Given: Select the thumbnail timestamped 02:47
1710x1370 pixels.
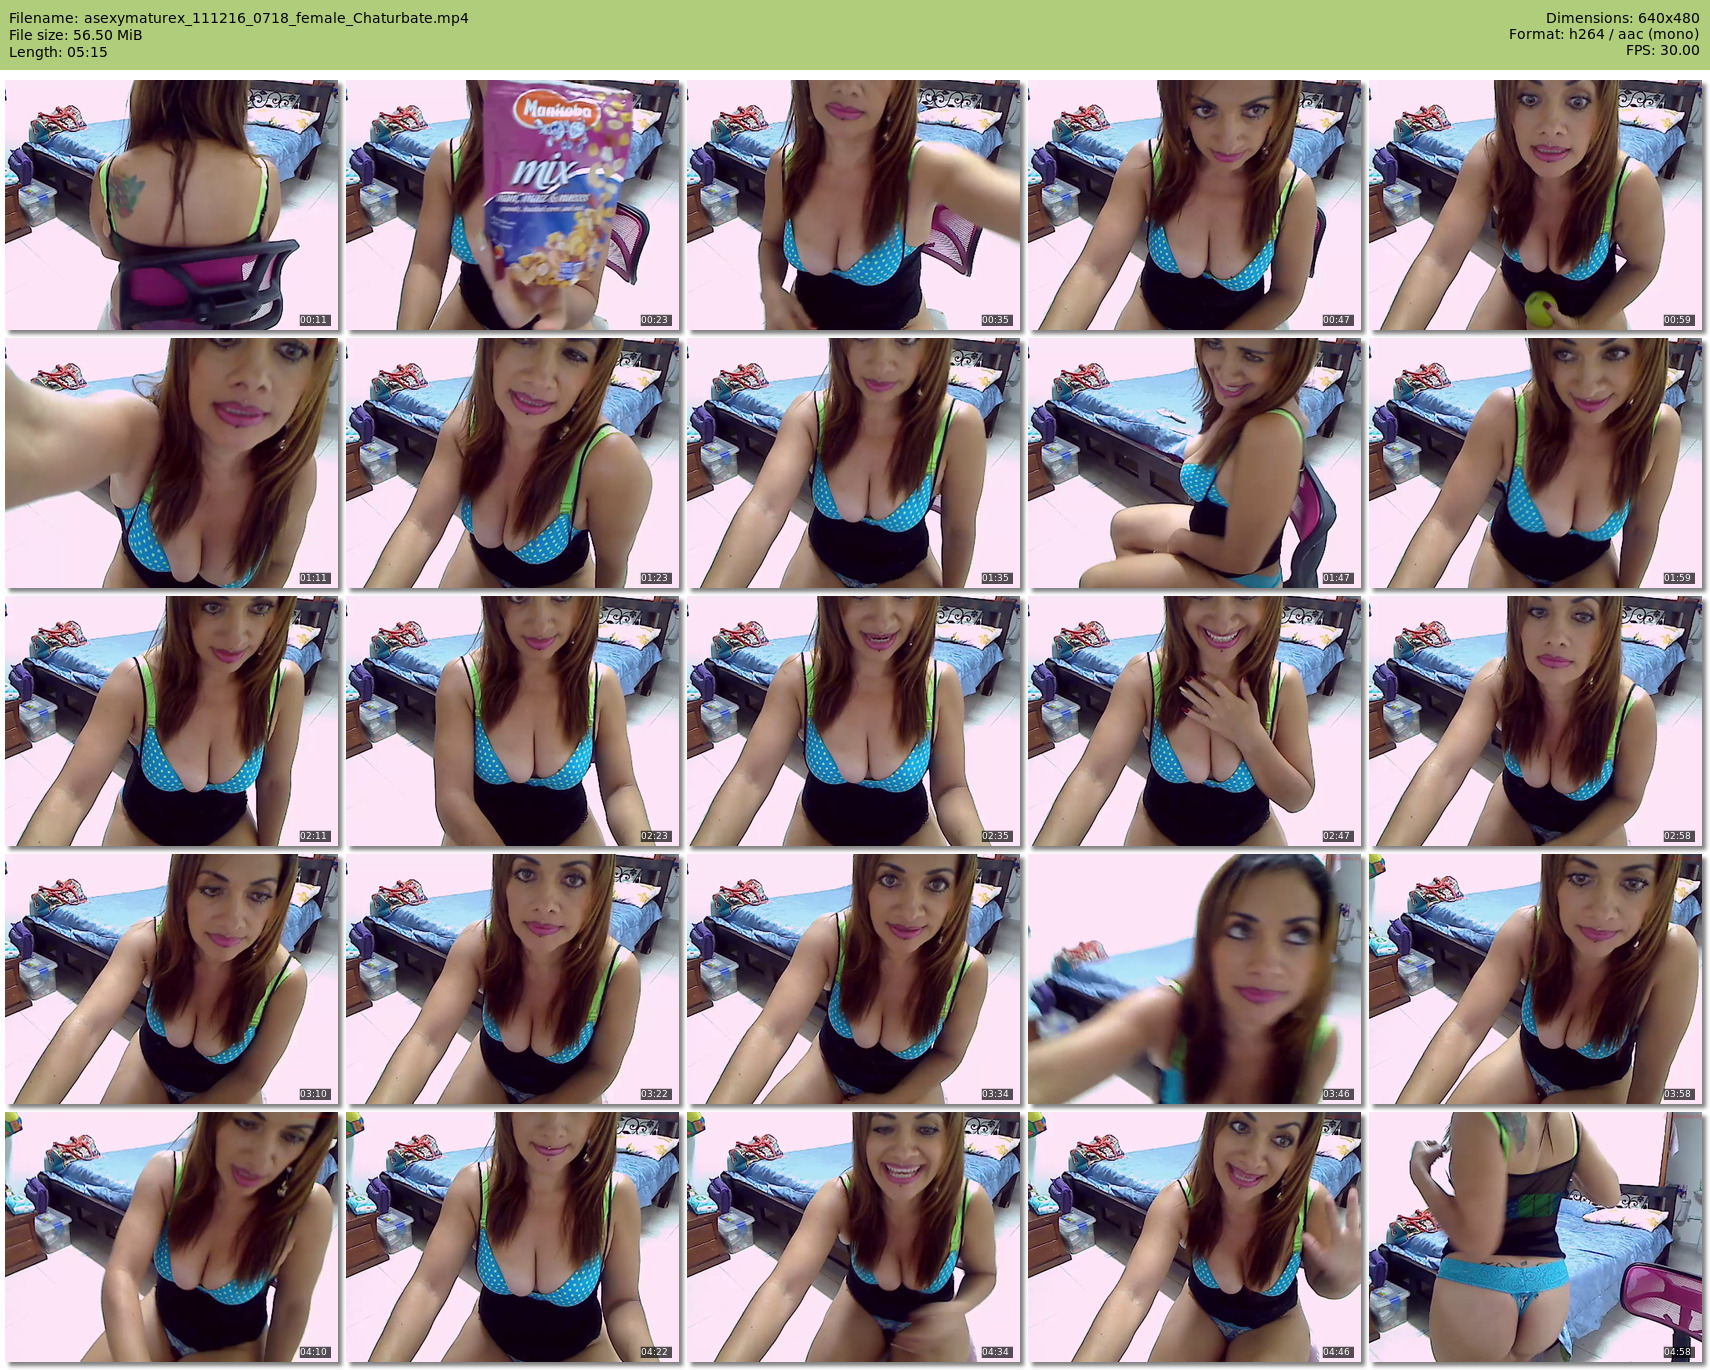Looking at the screenshot, I should (1195, 721).
